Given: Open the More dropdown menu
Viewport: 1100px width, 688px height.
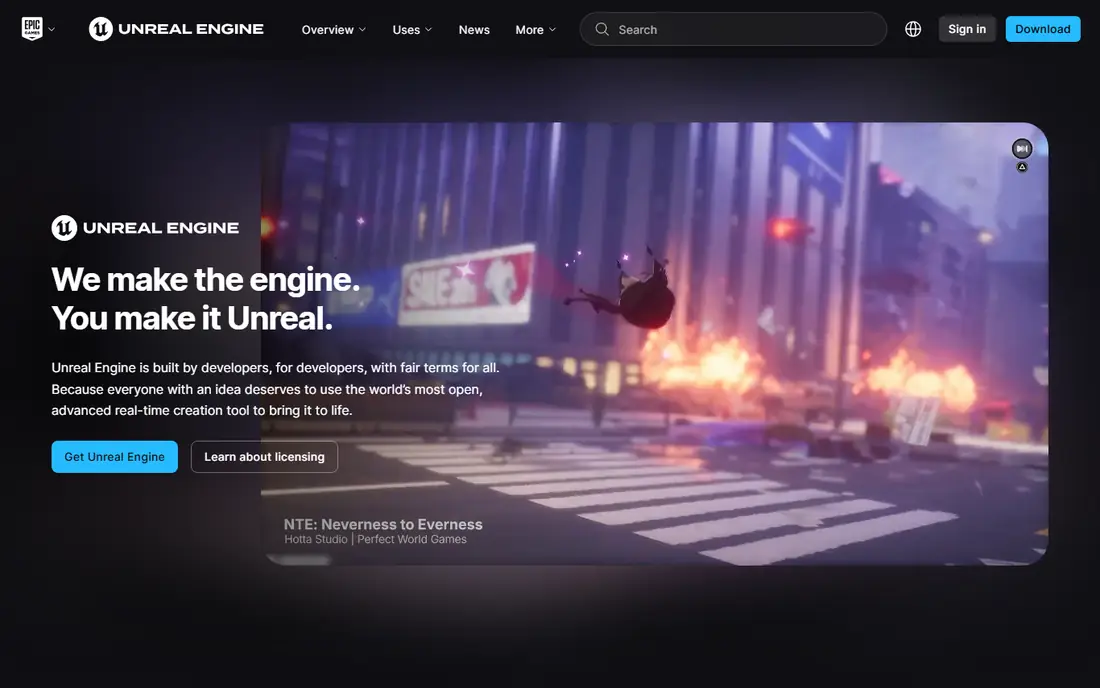Looking at the screenshot, I should (535, 29).
